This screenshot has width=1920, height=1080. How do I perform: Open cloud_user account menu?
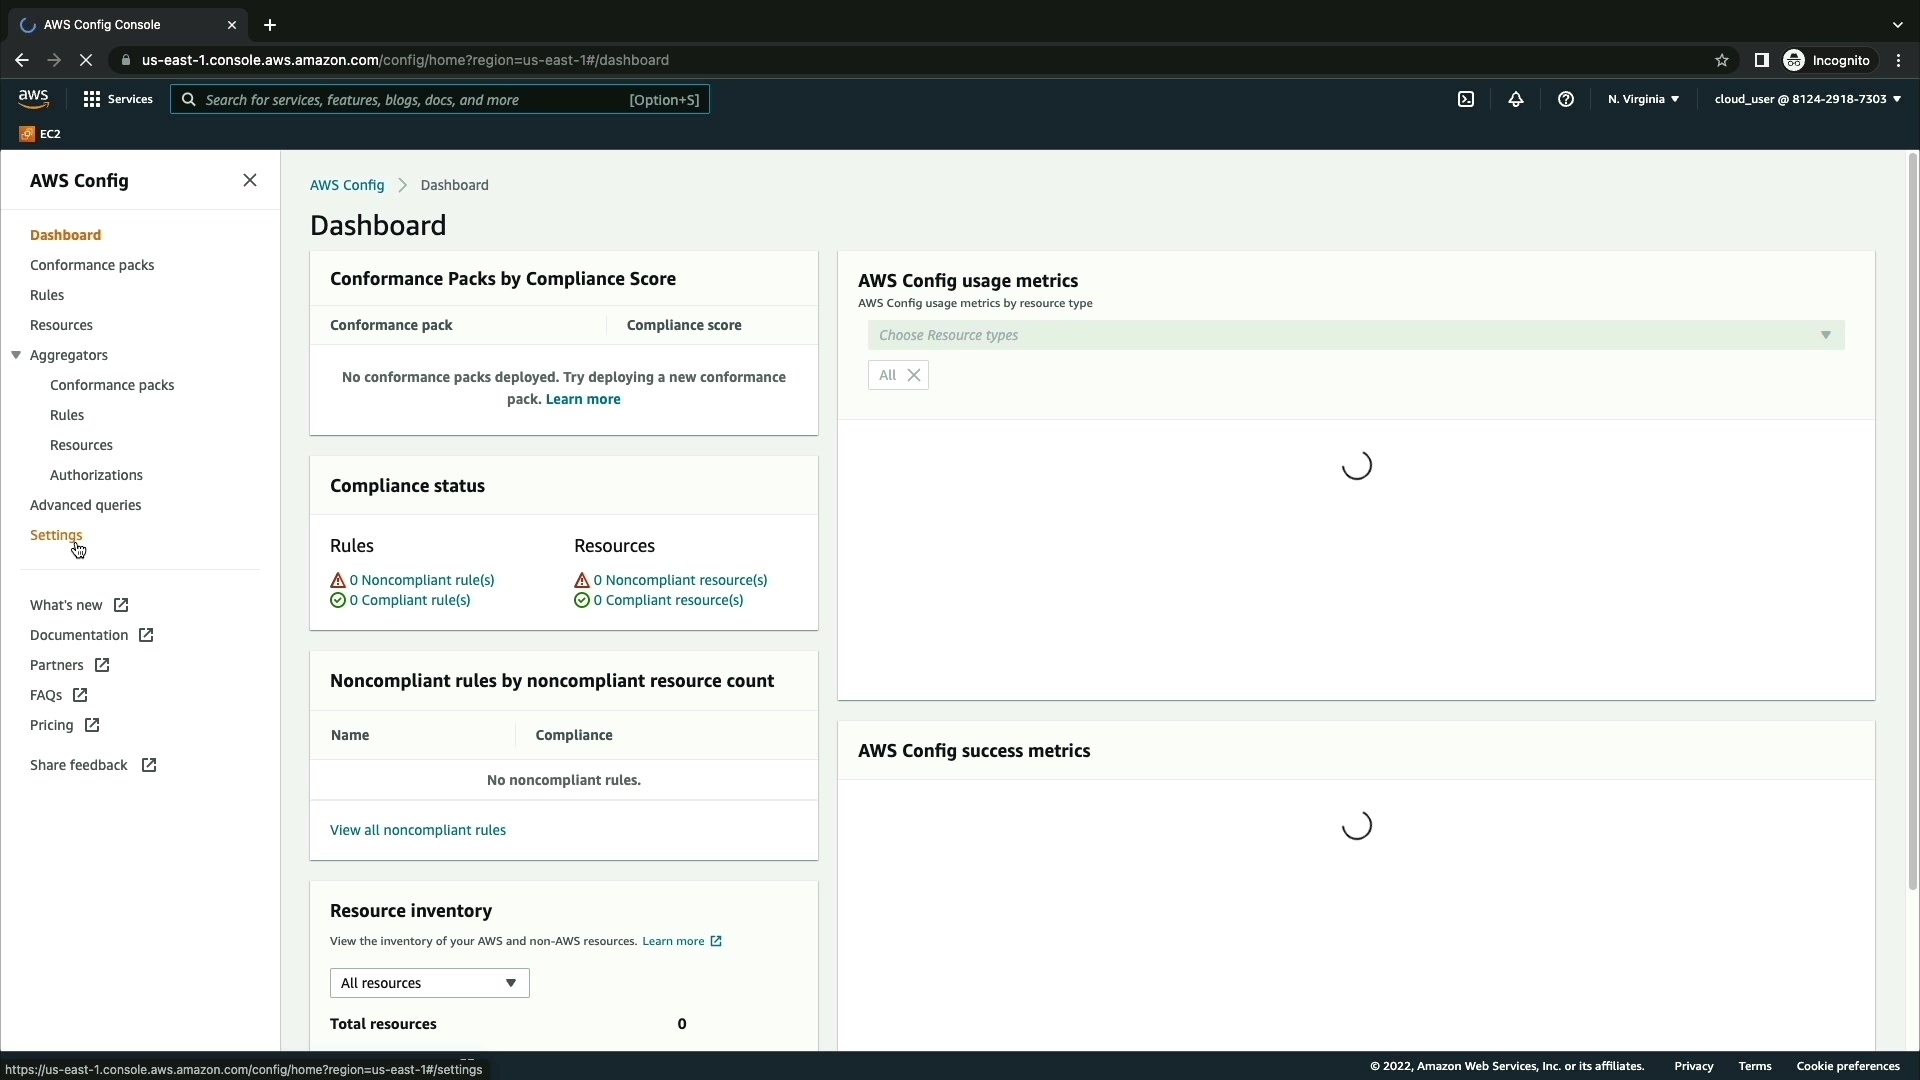click(x=1807, y=99)
